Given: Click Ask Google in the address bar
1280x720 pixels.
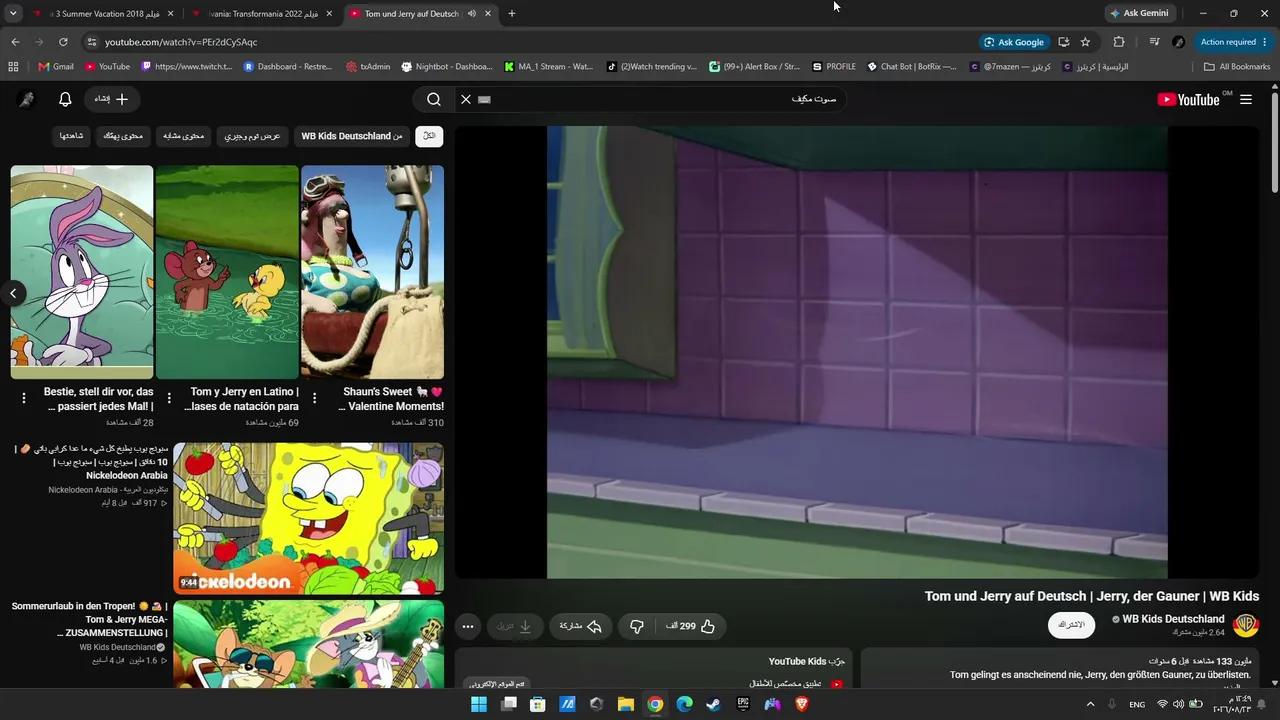Looking at the screenshot, I should tap(1014, 42).
